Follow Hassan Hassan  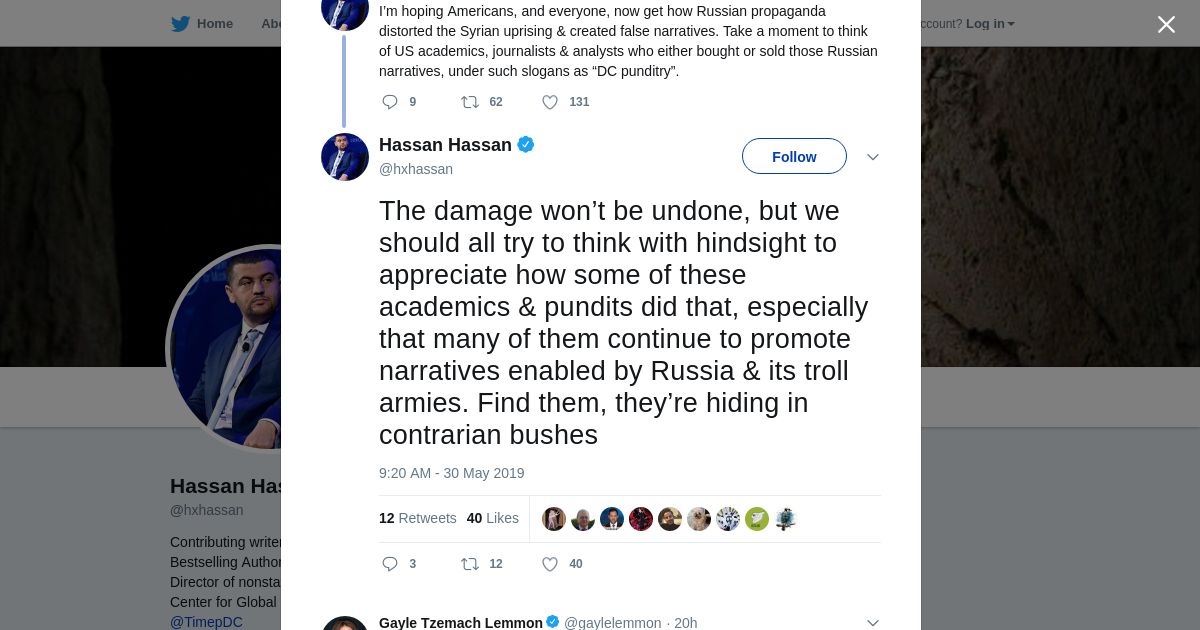point(794,157)
